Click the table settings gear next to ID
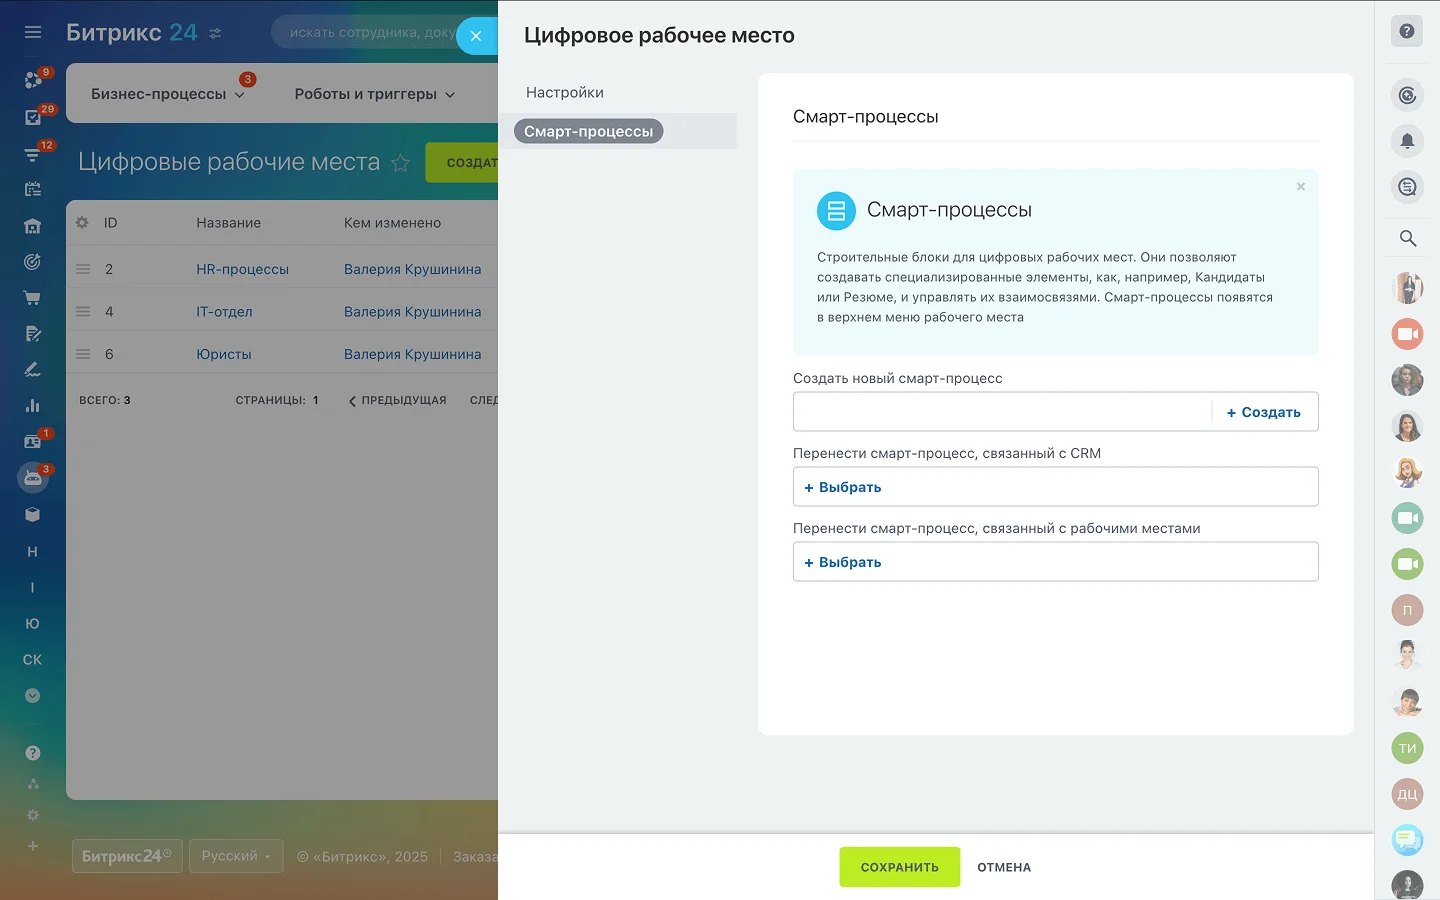Screen dimensions: 1440x900 pos(82,222)
